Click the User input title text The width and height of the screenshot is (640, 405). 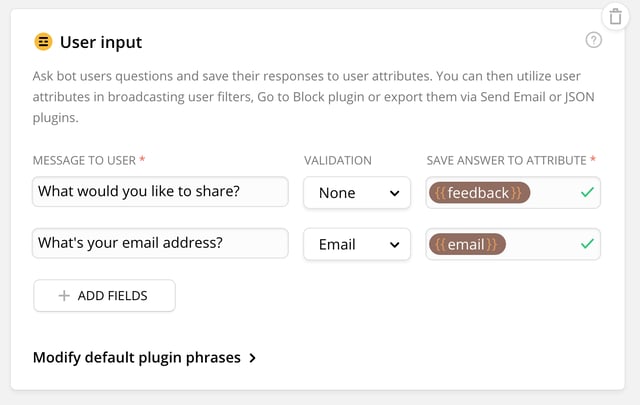101,42
